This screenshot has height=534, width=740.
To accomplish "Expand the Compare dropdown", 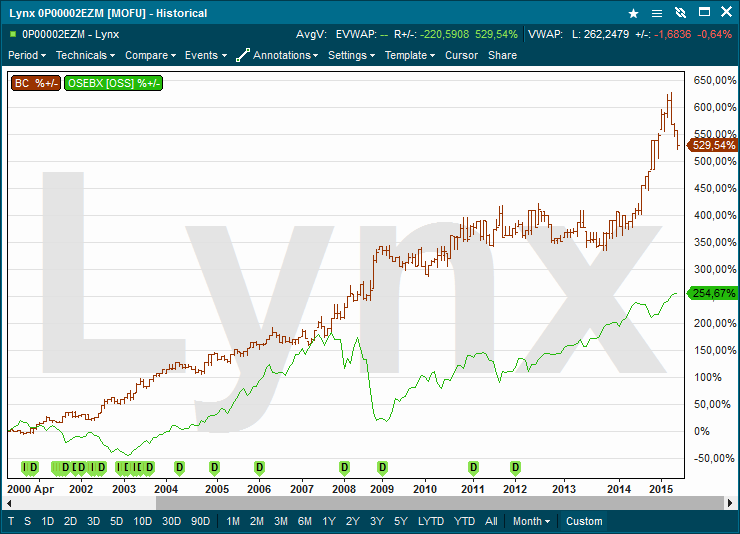I will (151, 55).
